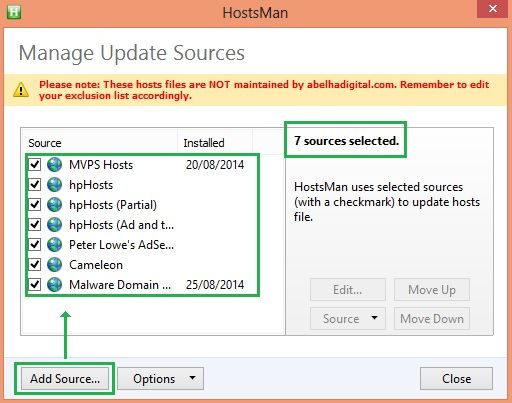This screenshot has width=512, height=403.
Task: Open the Options dropdown menu
Action: click(x=160, y=379)
